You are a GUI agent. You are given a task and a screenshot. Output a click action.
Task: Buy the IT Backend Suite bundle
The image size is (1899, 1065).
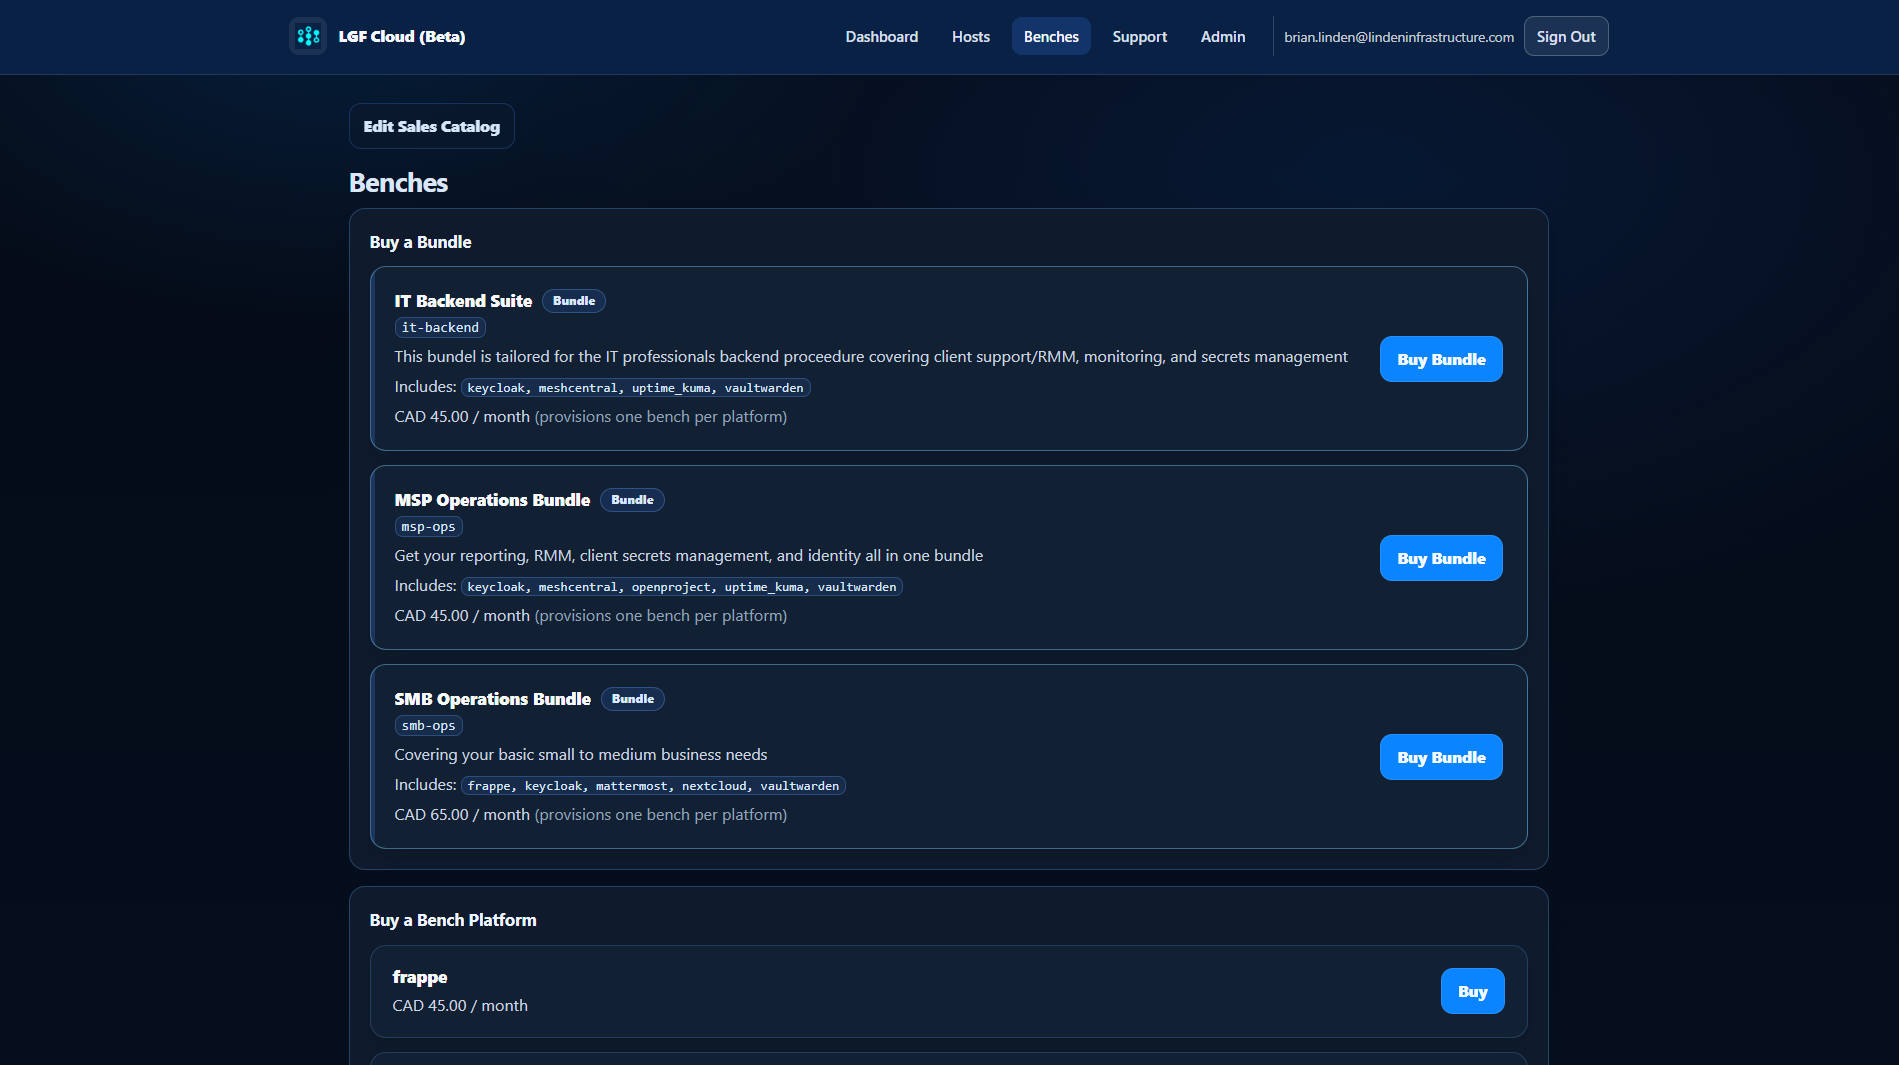click(x=1440, y=359)
